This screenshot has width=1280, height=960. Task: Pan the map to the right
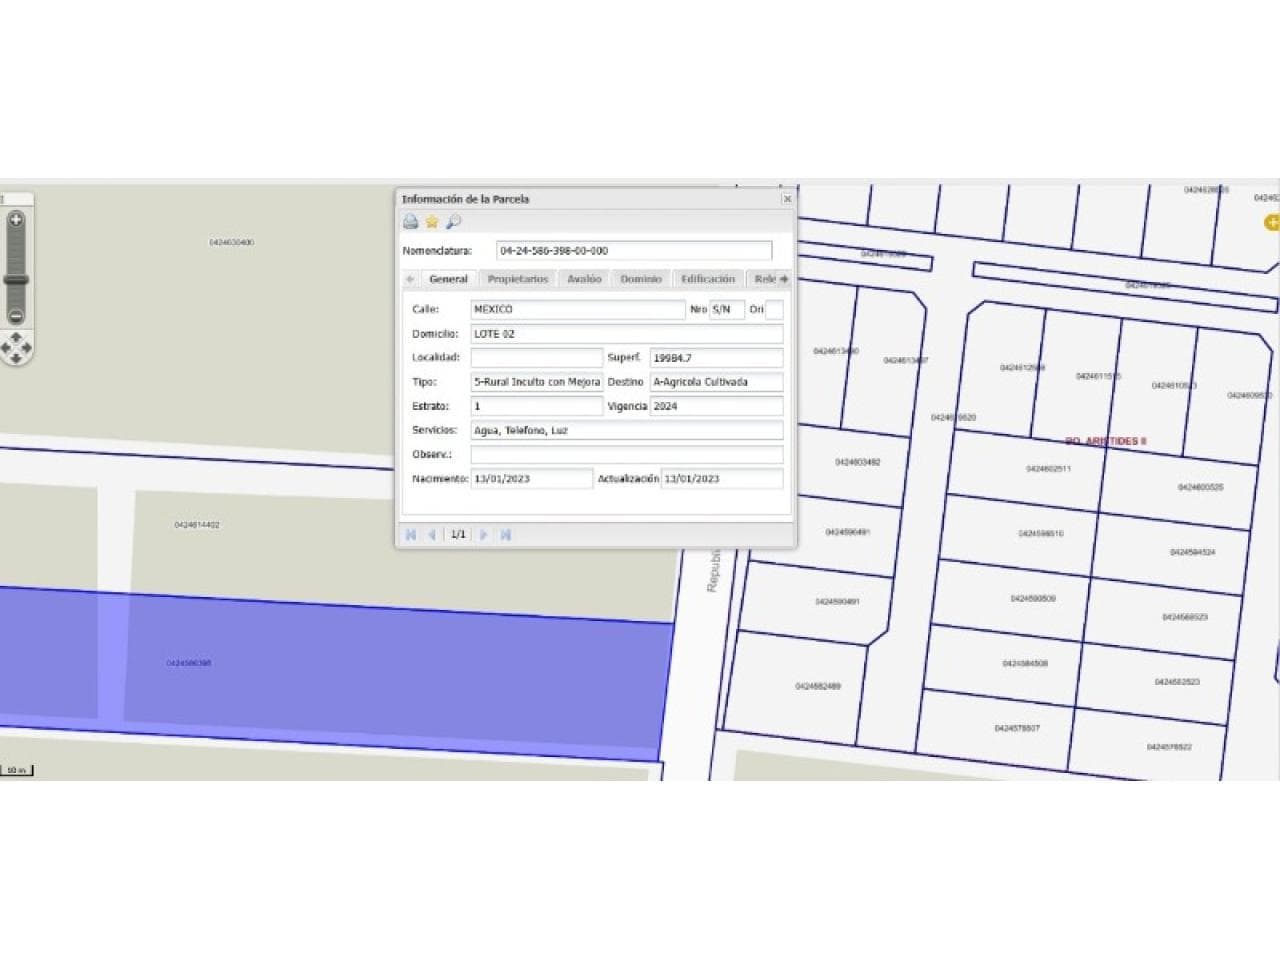[27, 348]
